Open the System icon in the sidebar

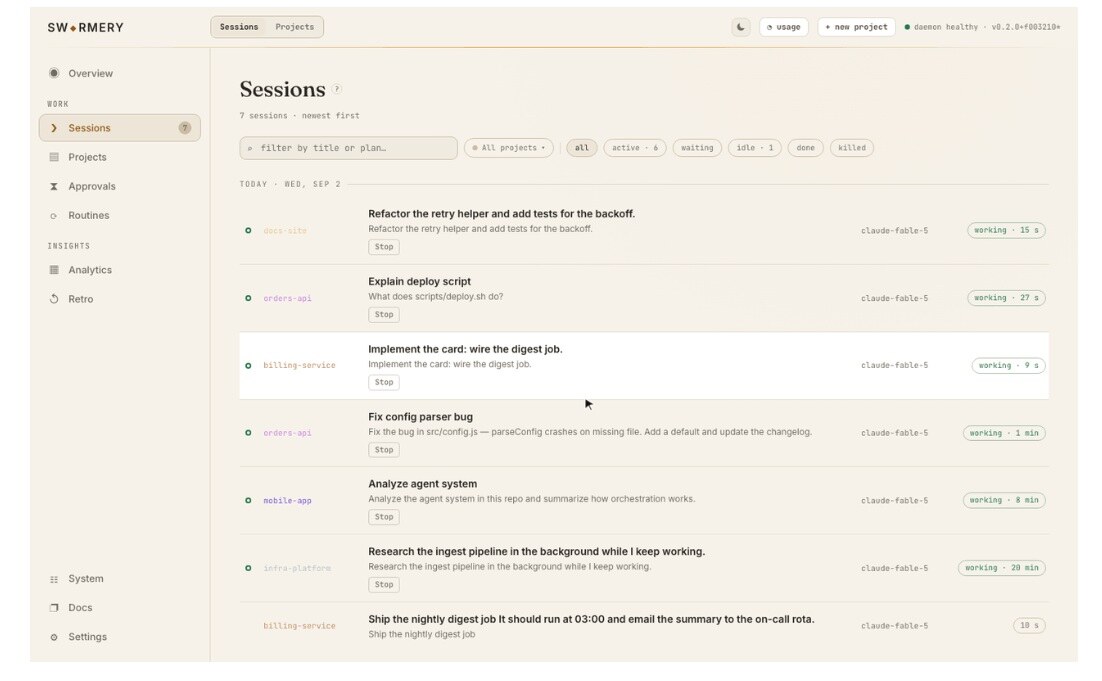click(x=54, y=579)
